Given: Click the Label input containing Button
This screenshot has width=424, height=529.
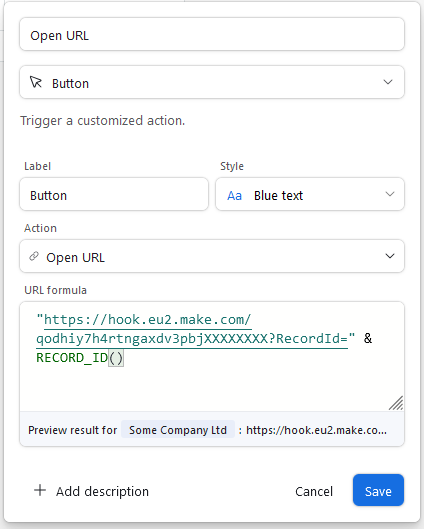Looking at the screenshot, I should 114,194.
